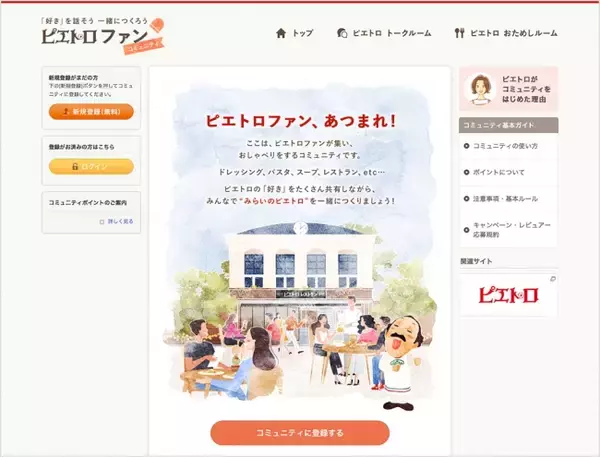Viewport: 600px width, 457px height.
Task: Click the red ピエトロ related-site banner
Action: (x=508, y=295)
